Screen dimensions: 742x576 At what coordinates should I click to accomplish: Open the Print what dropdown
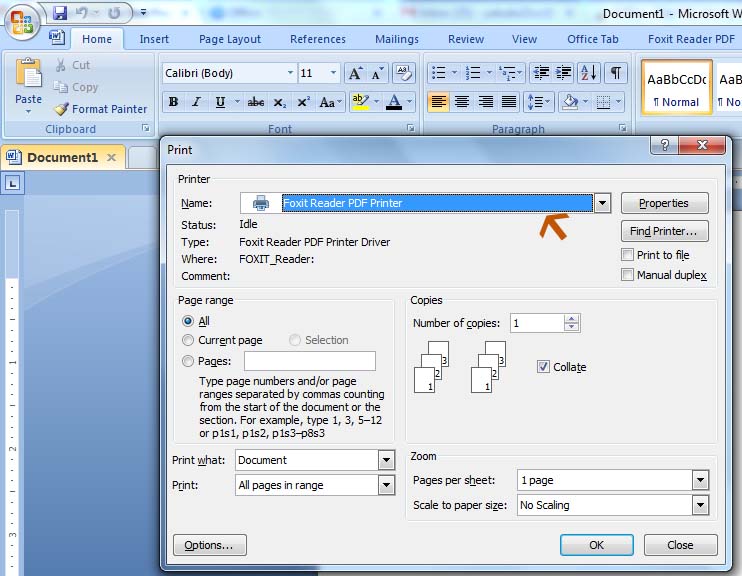pos(386,460)
